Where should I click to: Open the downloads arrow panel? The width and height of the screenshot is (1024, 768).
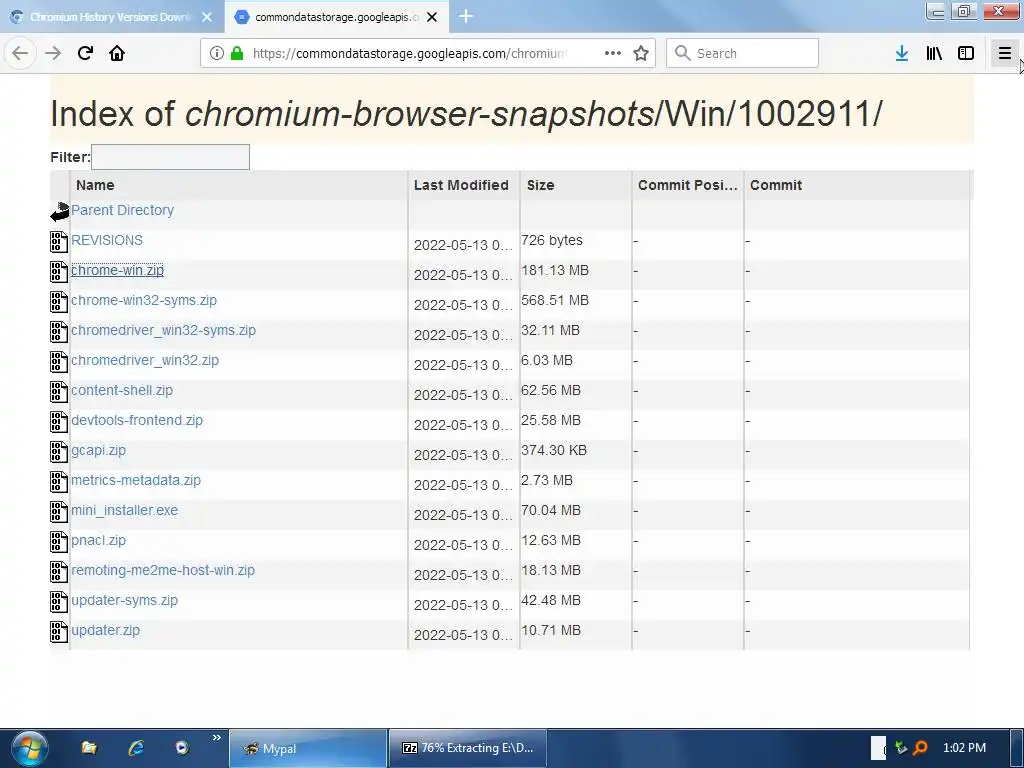tap(902, 53)
